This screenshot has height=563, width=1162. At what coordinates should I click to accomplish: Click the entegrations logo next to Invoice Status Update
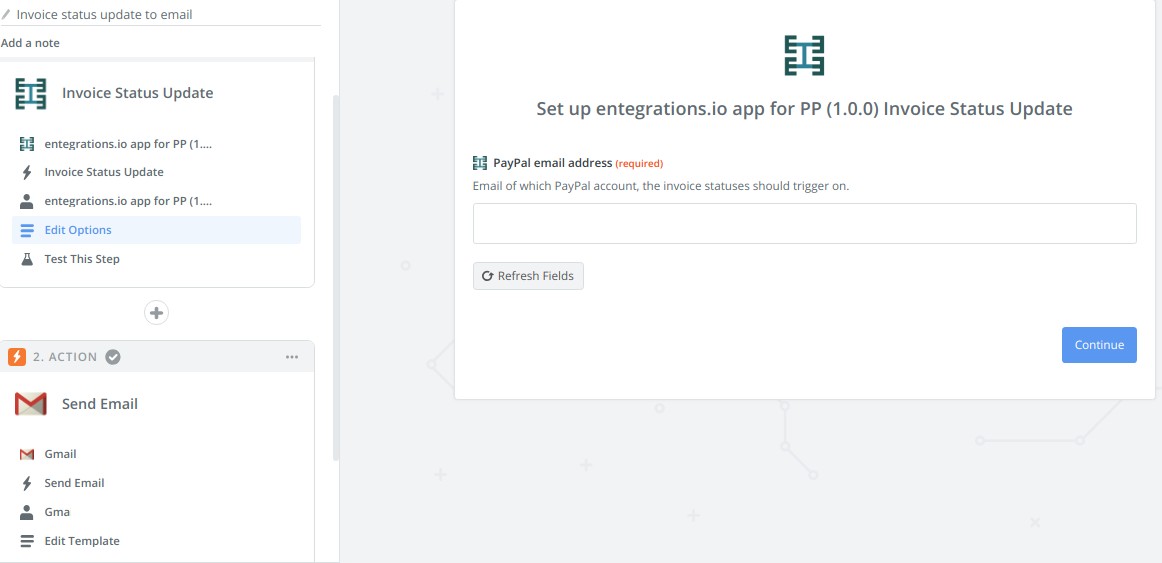pos(31,93)
